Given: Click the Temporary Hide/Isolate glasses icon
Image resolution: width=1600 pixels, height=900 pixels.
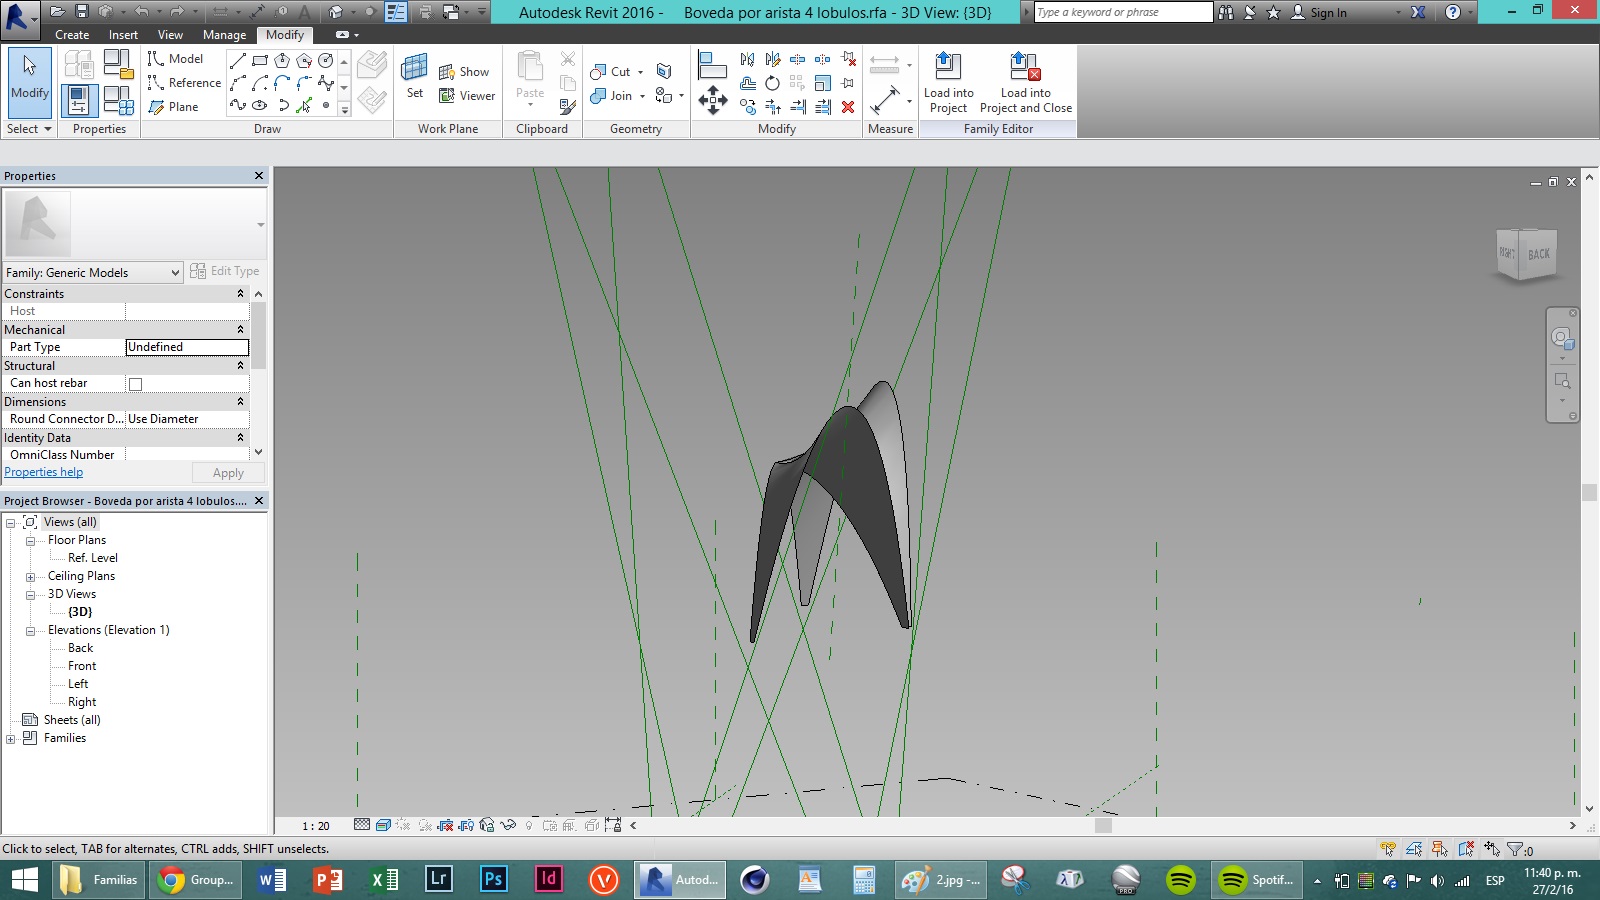Looking at the screenshot, I should pos(508,825).
